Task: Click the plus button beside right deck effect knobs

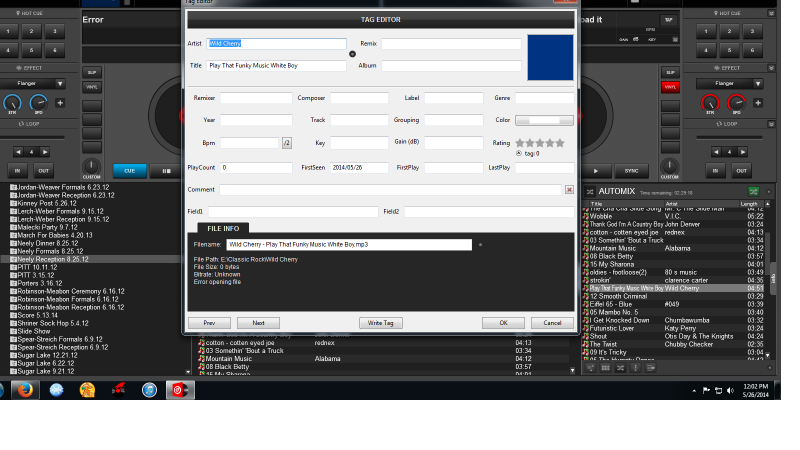Action: tap(758, 103)
